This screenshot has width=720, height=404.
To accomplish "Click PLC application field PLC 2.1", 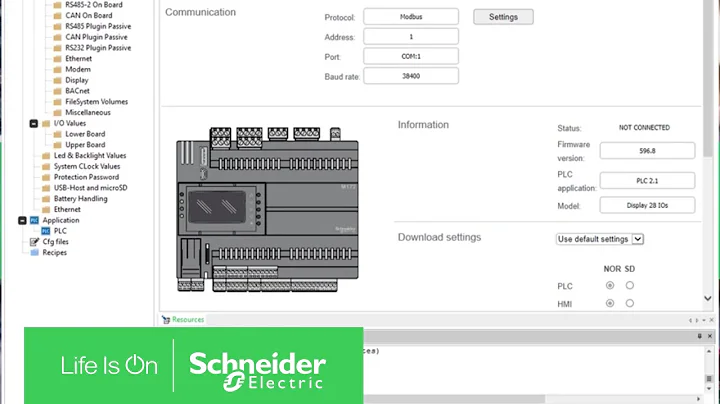I will pyautogui.click(x=647, y=181).
